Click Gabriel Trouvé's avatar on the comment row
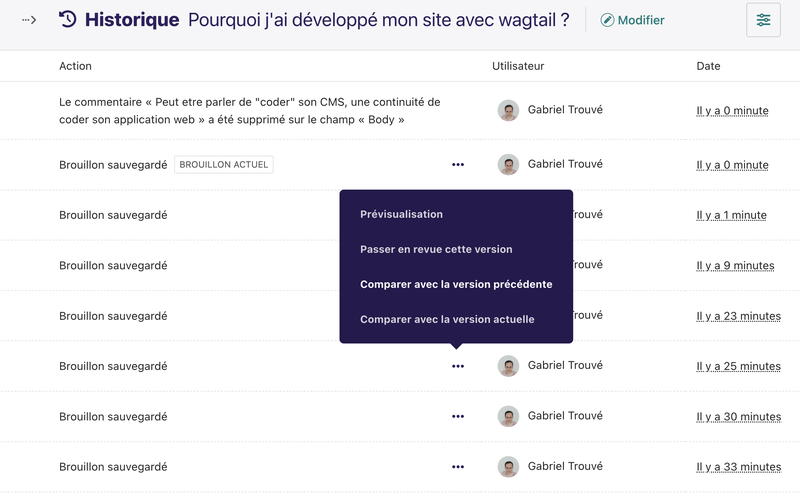Viewport: 800px width, 496px height. point(508,110)
